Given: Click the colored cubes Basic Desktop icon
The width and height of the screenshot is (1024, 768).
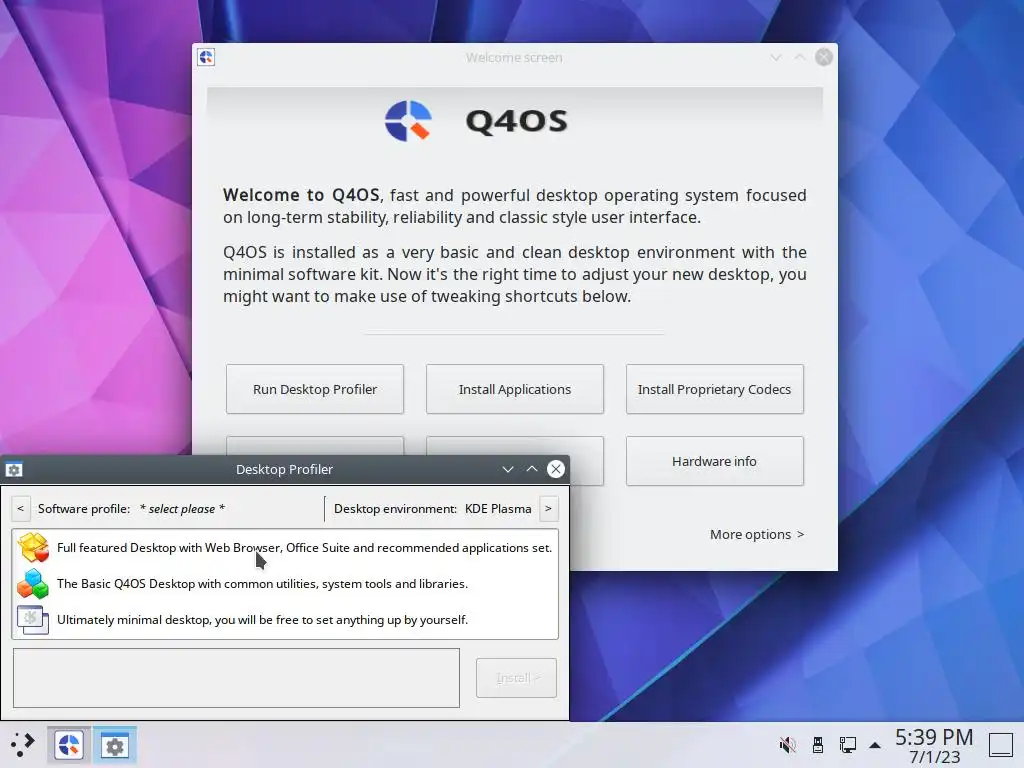Looking at the screenshot, I should pos(33,583).
